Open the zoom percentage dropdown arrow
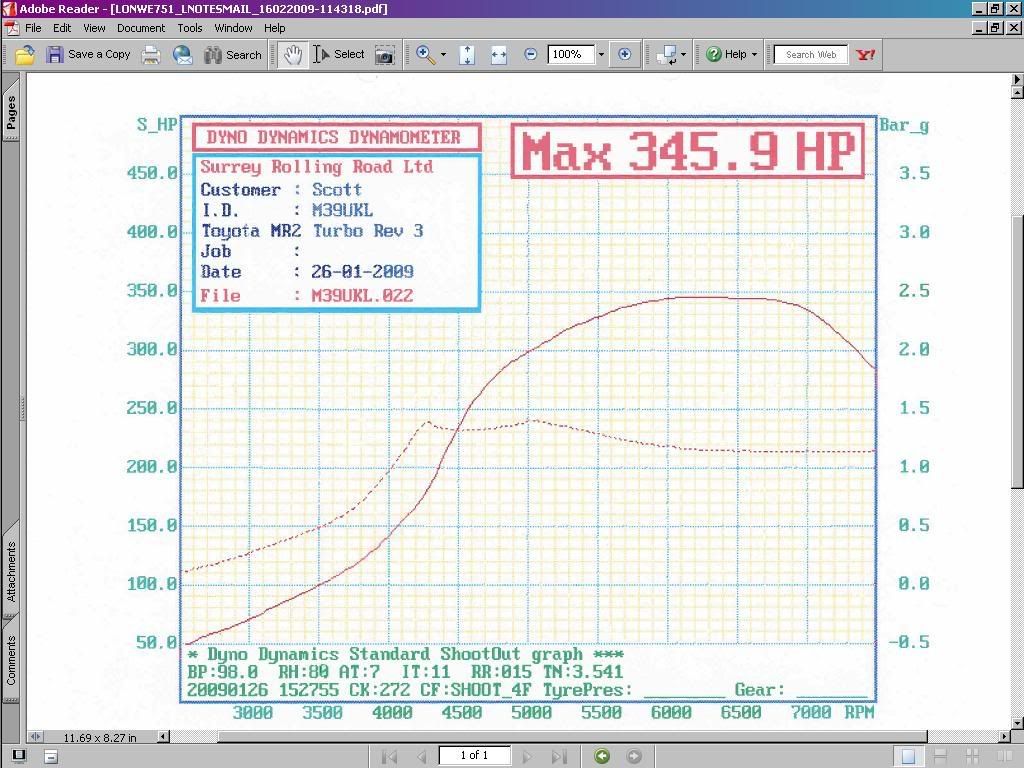 coord(601,55)
